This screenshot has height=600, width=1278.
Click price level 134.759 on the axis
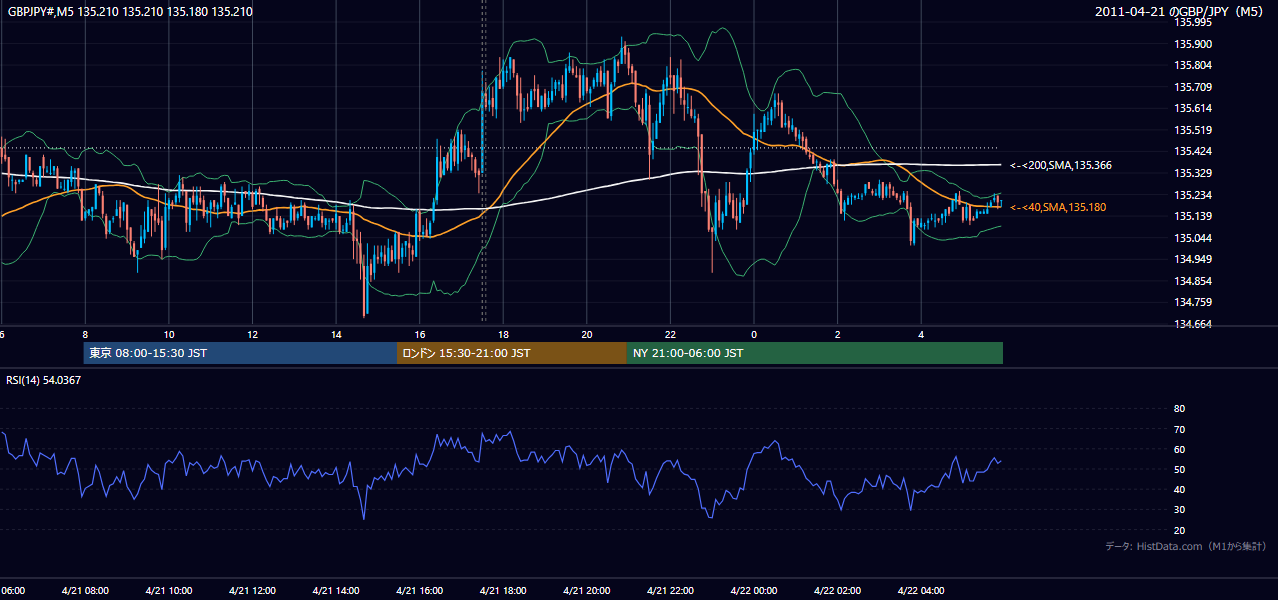tap(1193, 302)
